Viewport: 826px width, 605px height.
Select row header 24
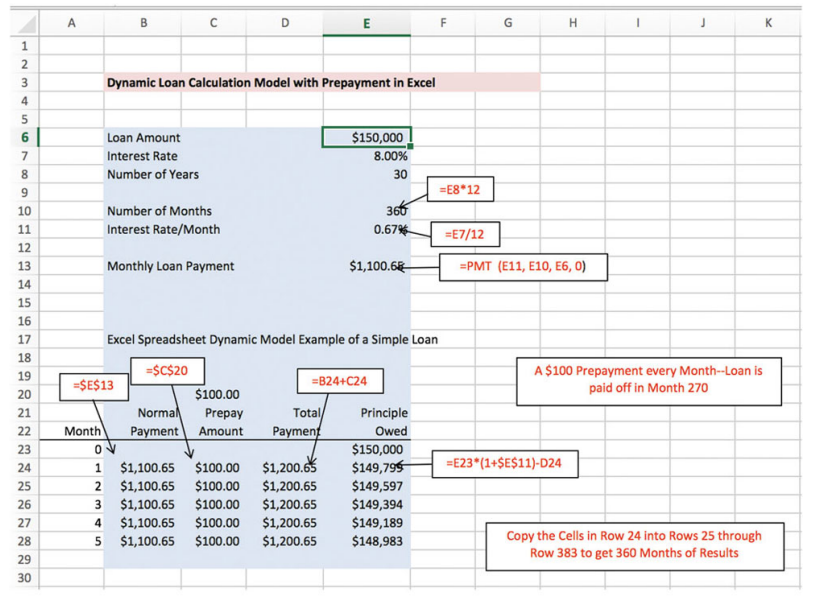24,467
